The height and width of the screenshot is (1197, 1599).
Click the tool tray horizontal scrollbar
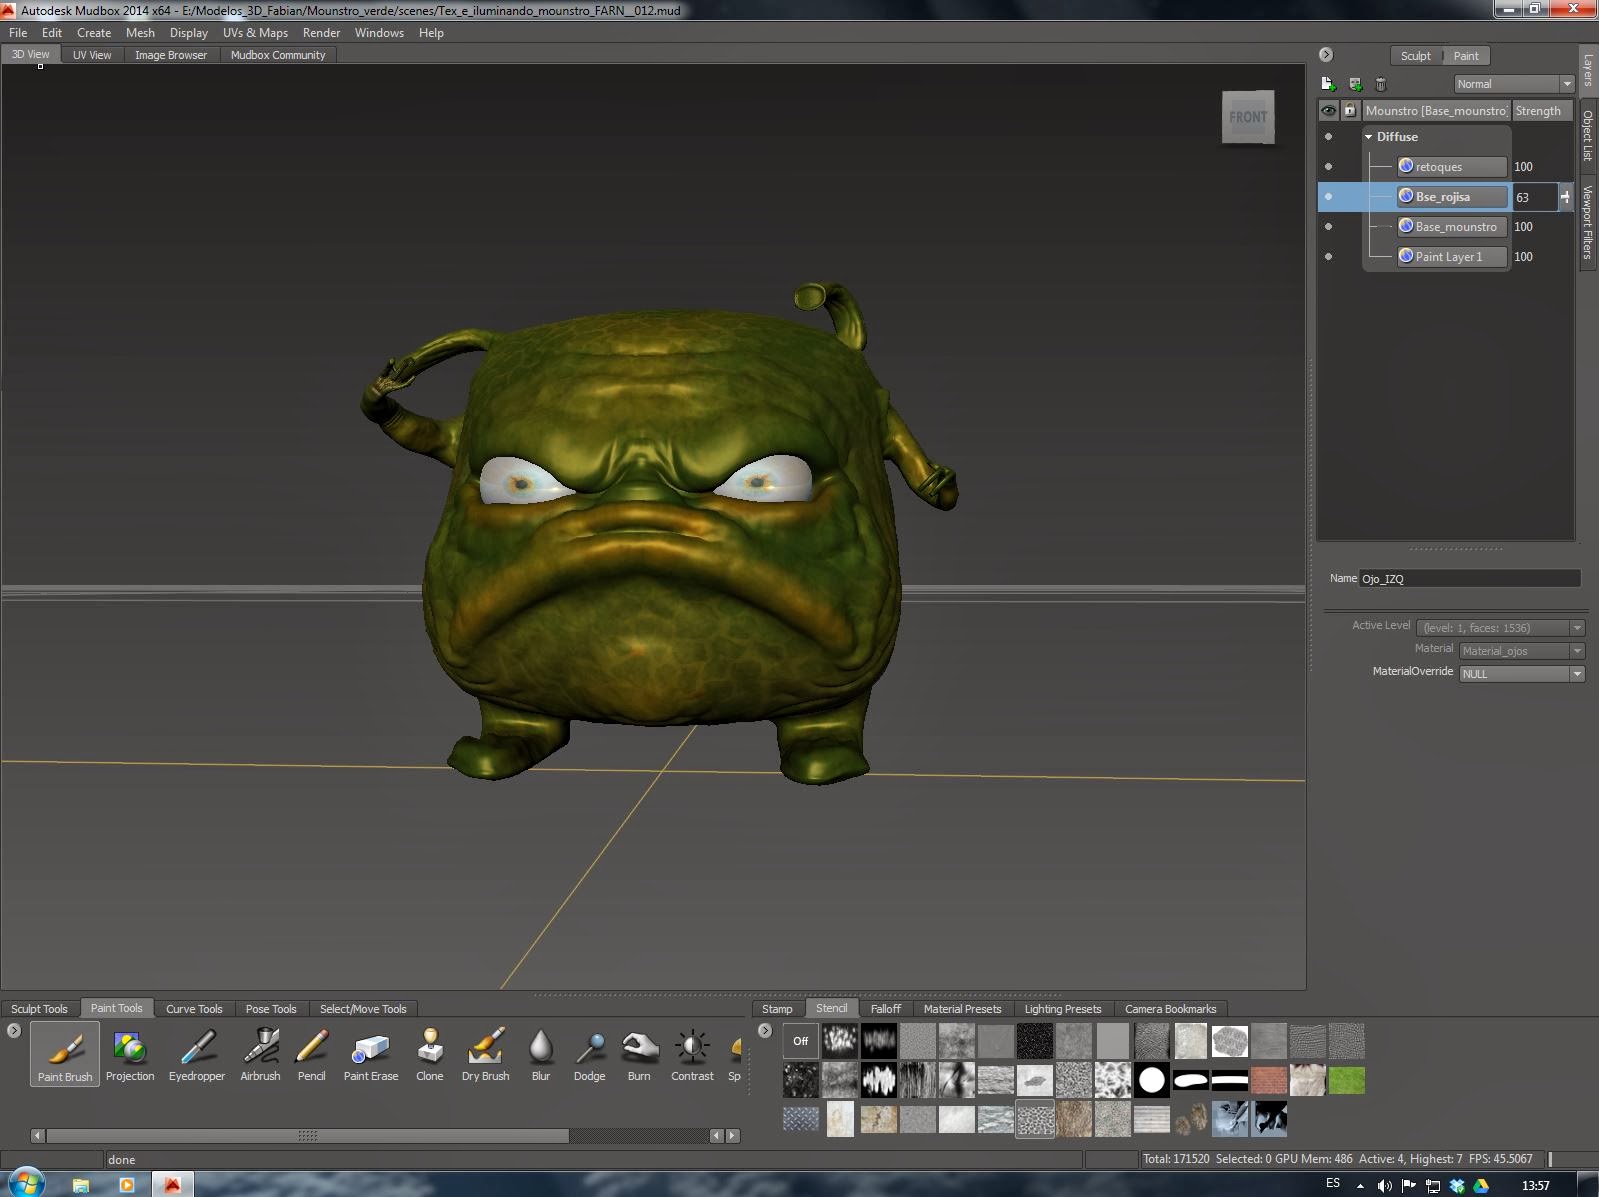coord(307,1136)
